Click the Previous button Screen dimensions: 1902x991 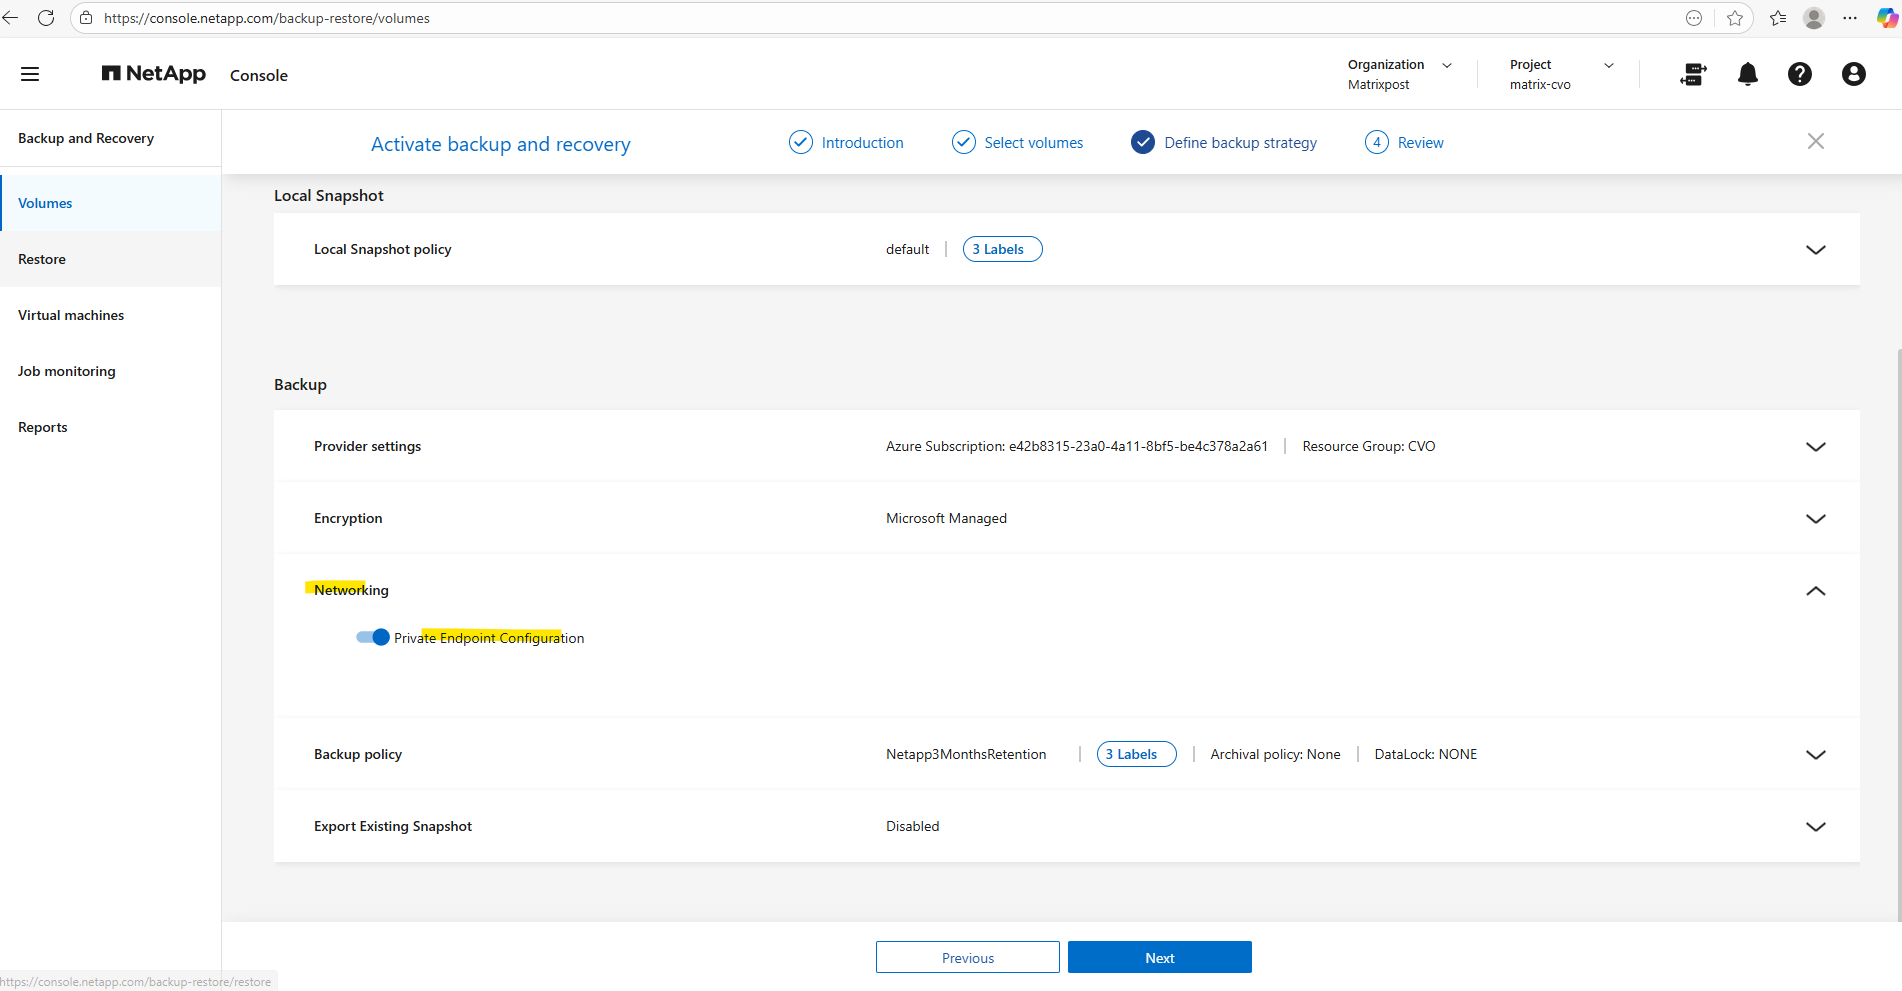(x=967, y=957)
